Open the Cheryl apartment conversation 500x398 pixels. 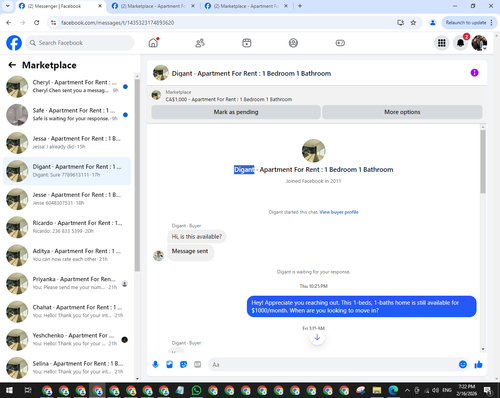(67, 86)
